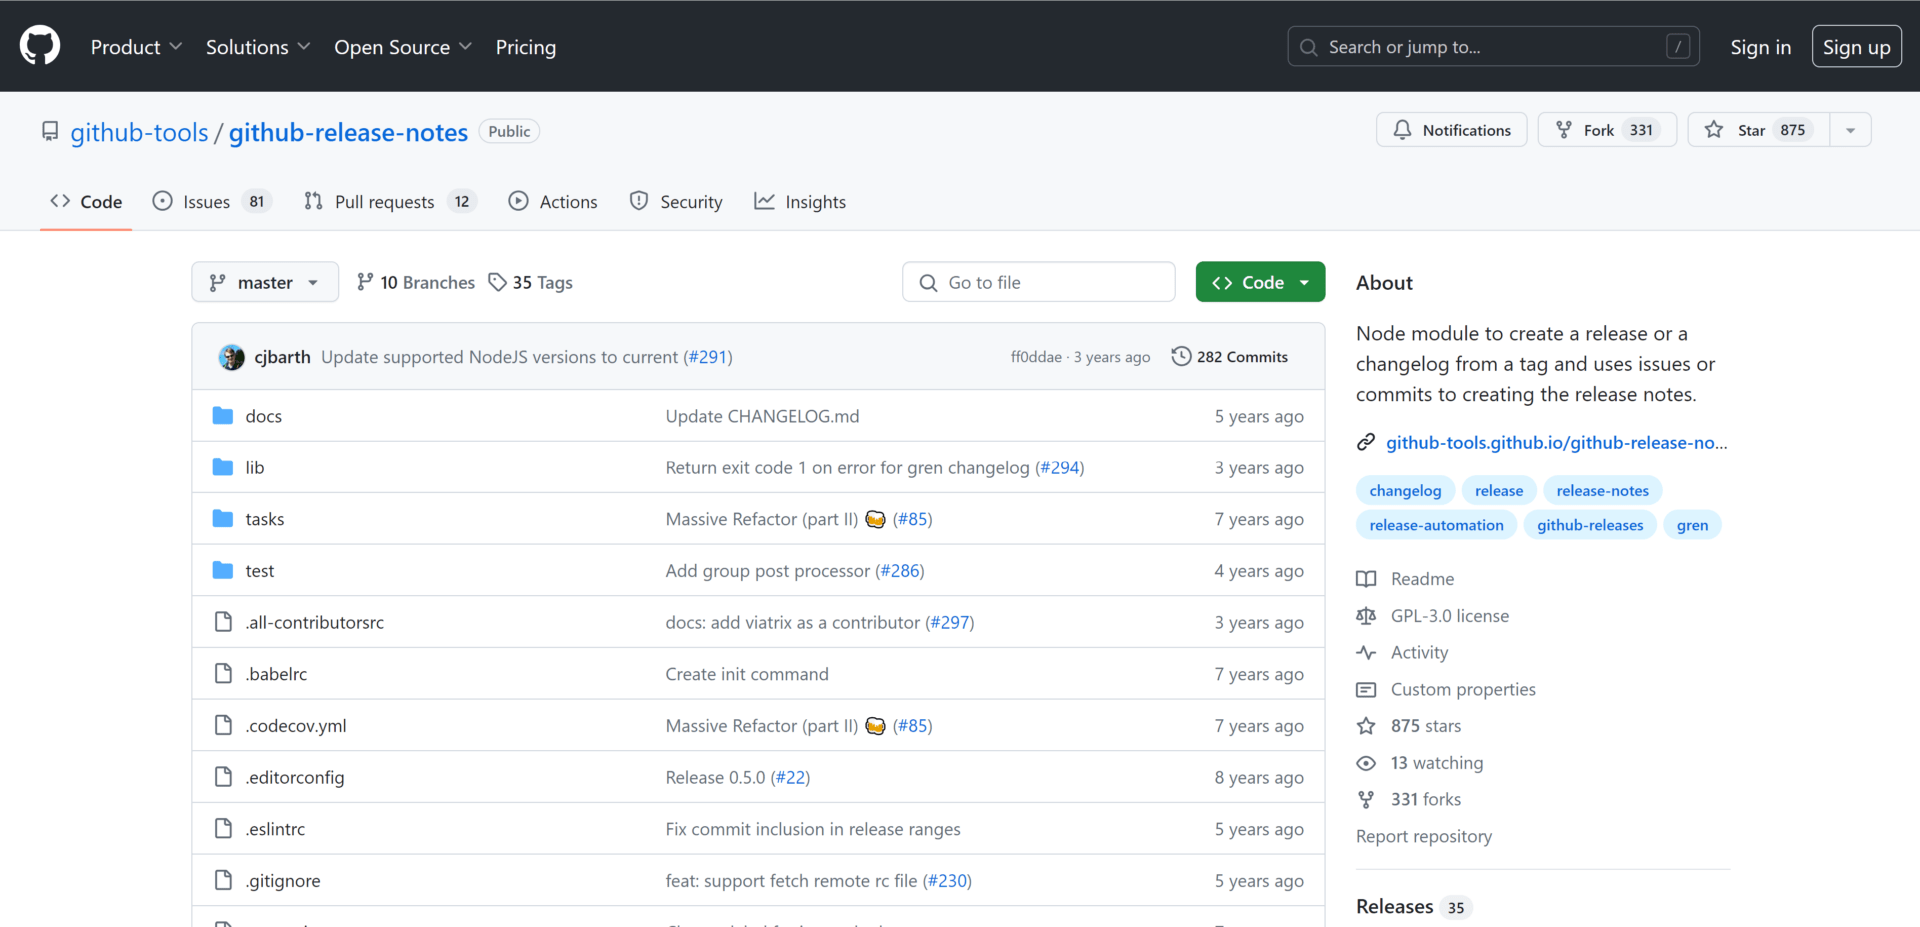Open the master branch selector
This screenshot has width=1920, height=927.
[x=264, y=282]
